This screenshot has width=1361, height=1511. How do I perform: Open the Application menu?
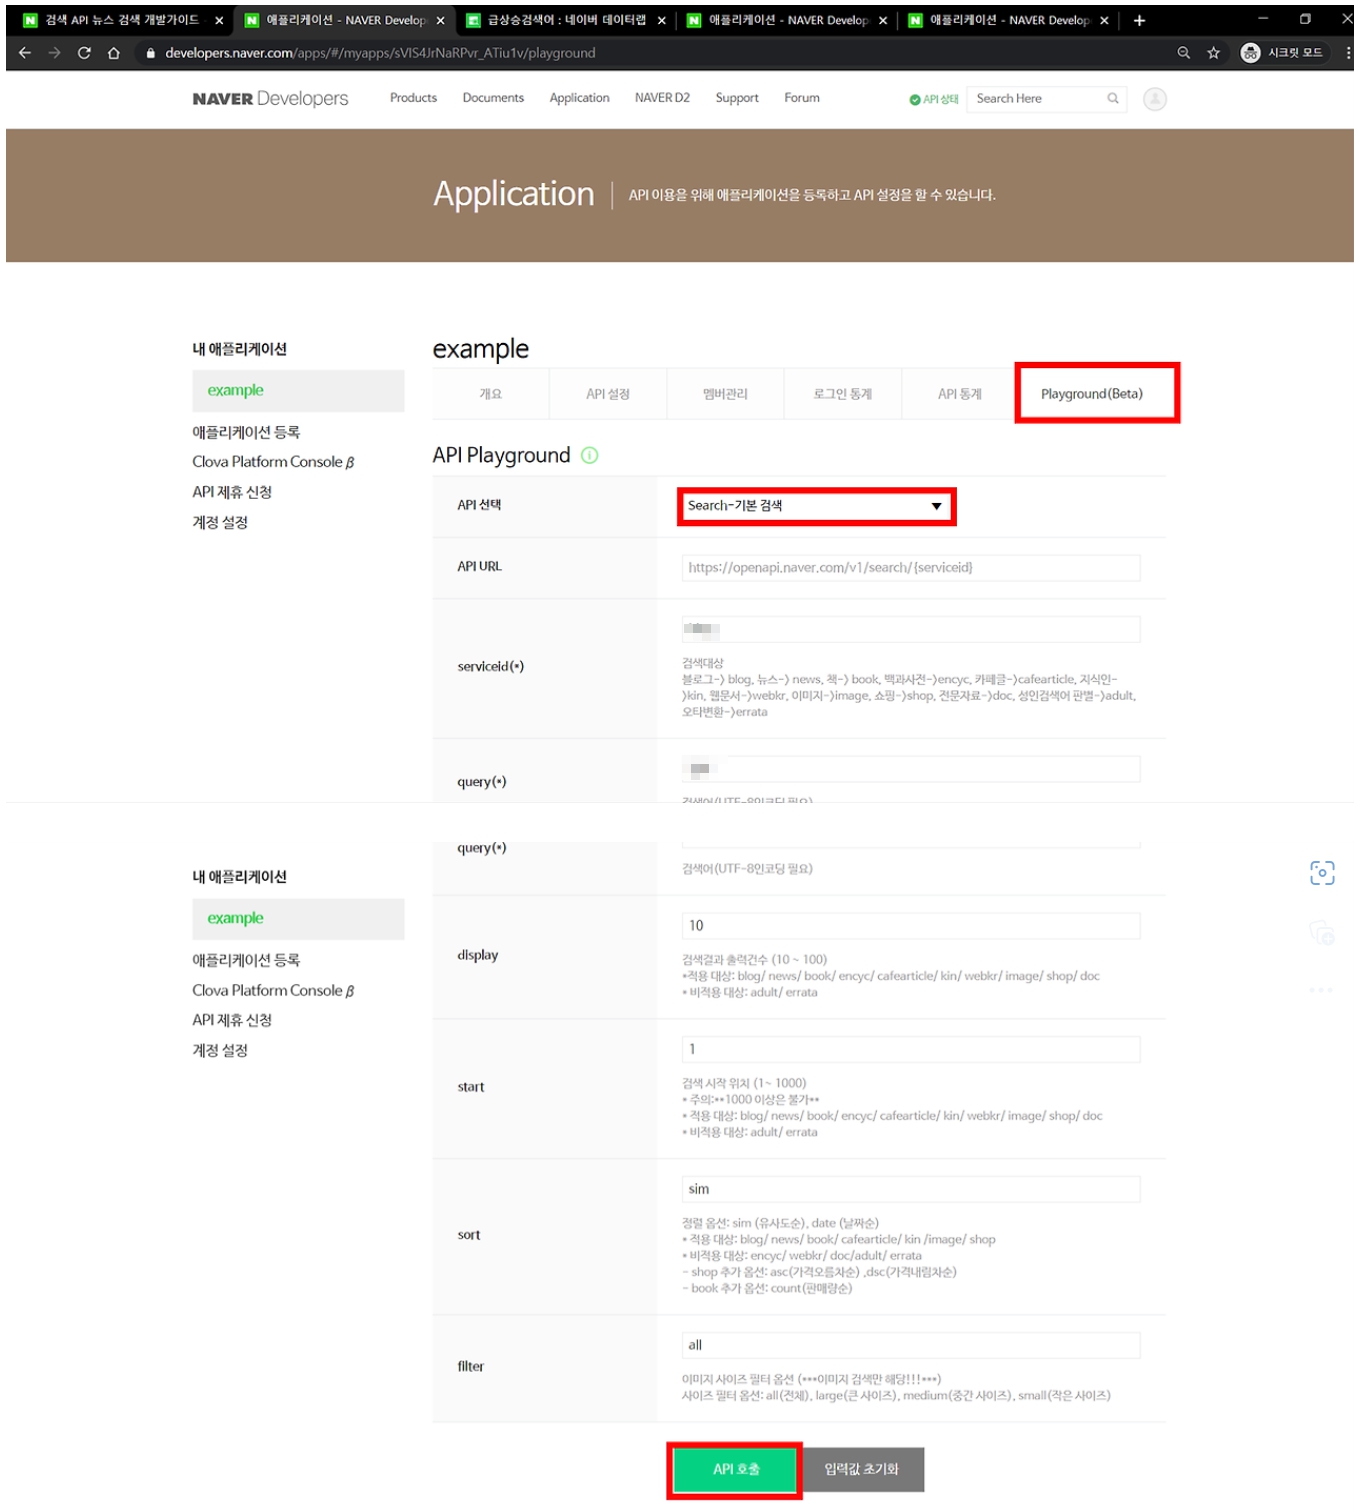click(579, 98)
